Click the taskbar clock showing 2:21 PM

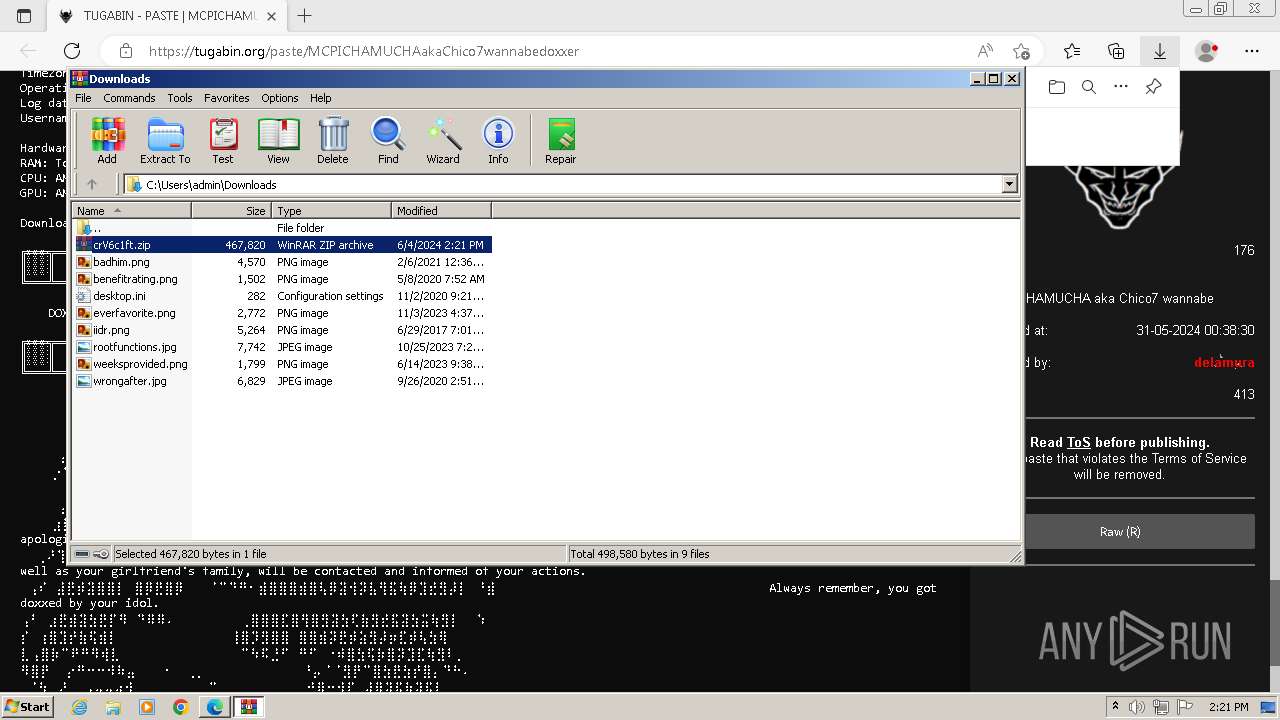coord(1227,707)
